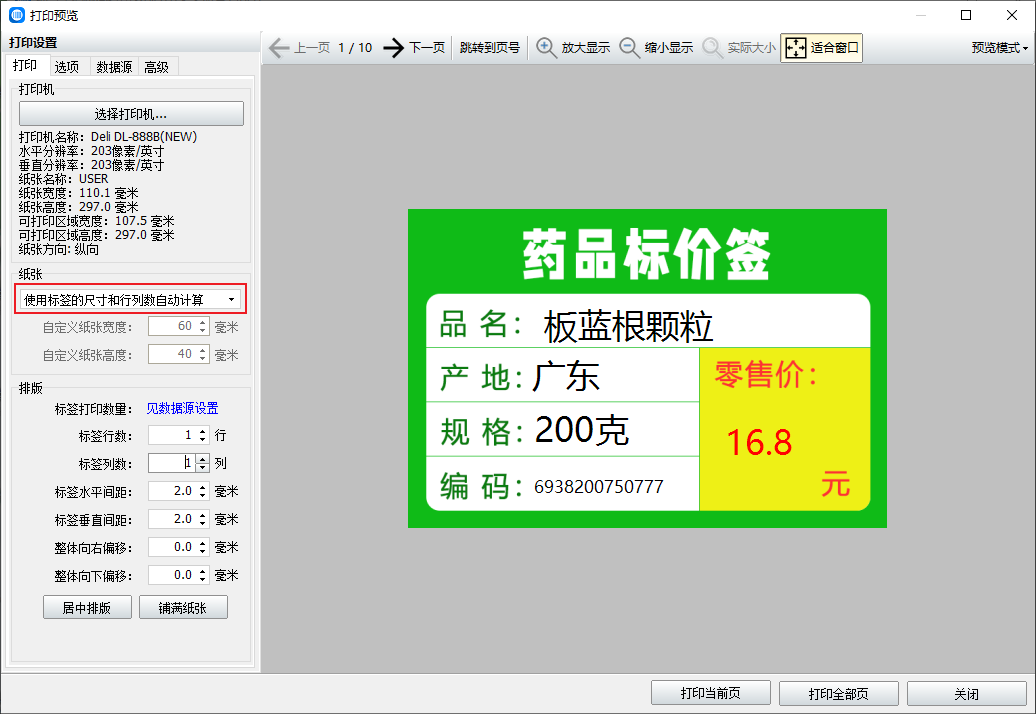The height and width of the screenshot is (714, 1036).
Task: Click 选择打印机... button
Action: 131,114
